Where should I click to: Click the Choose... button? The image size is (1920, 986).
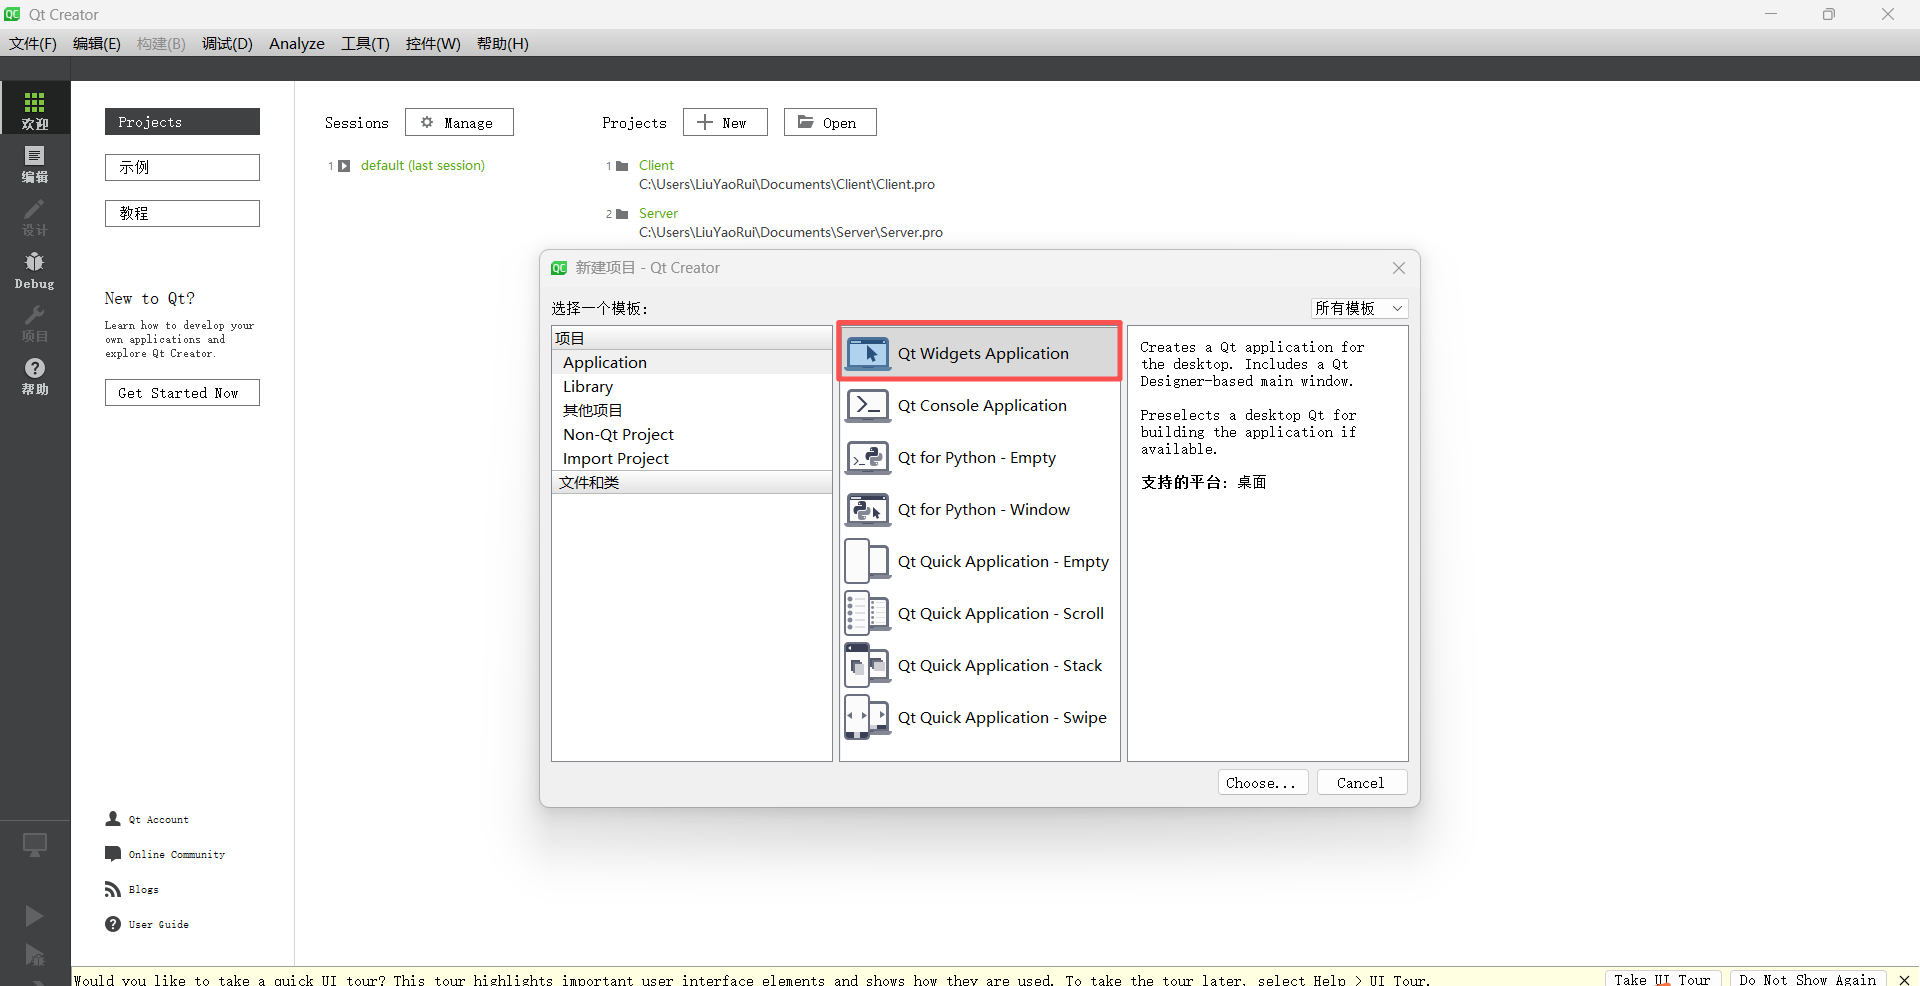1261,783
